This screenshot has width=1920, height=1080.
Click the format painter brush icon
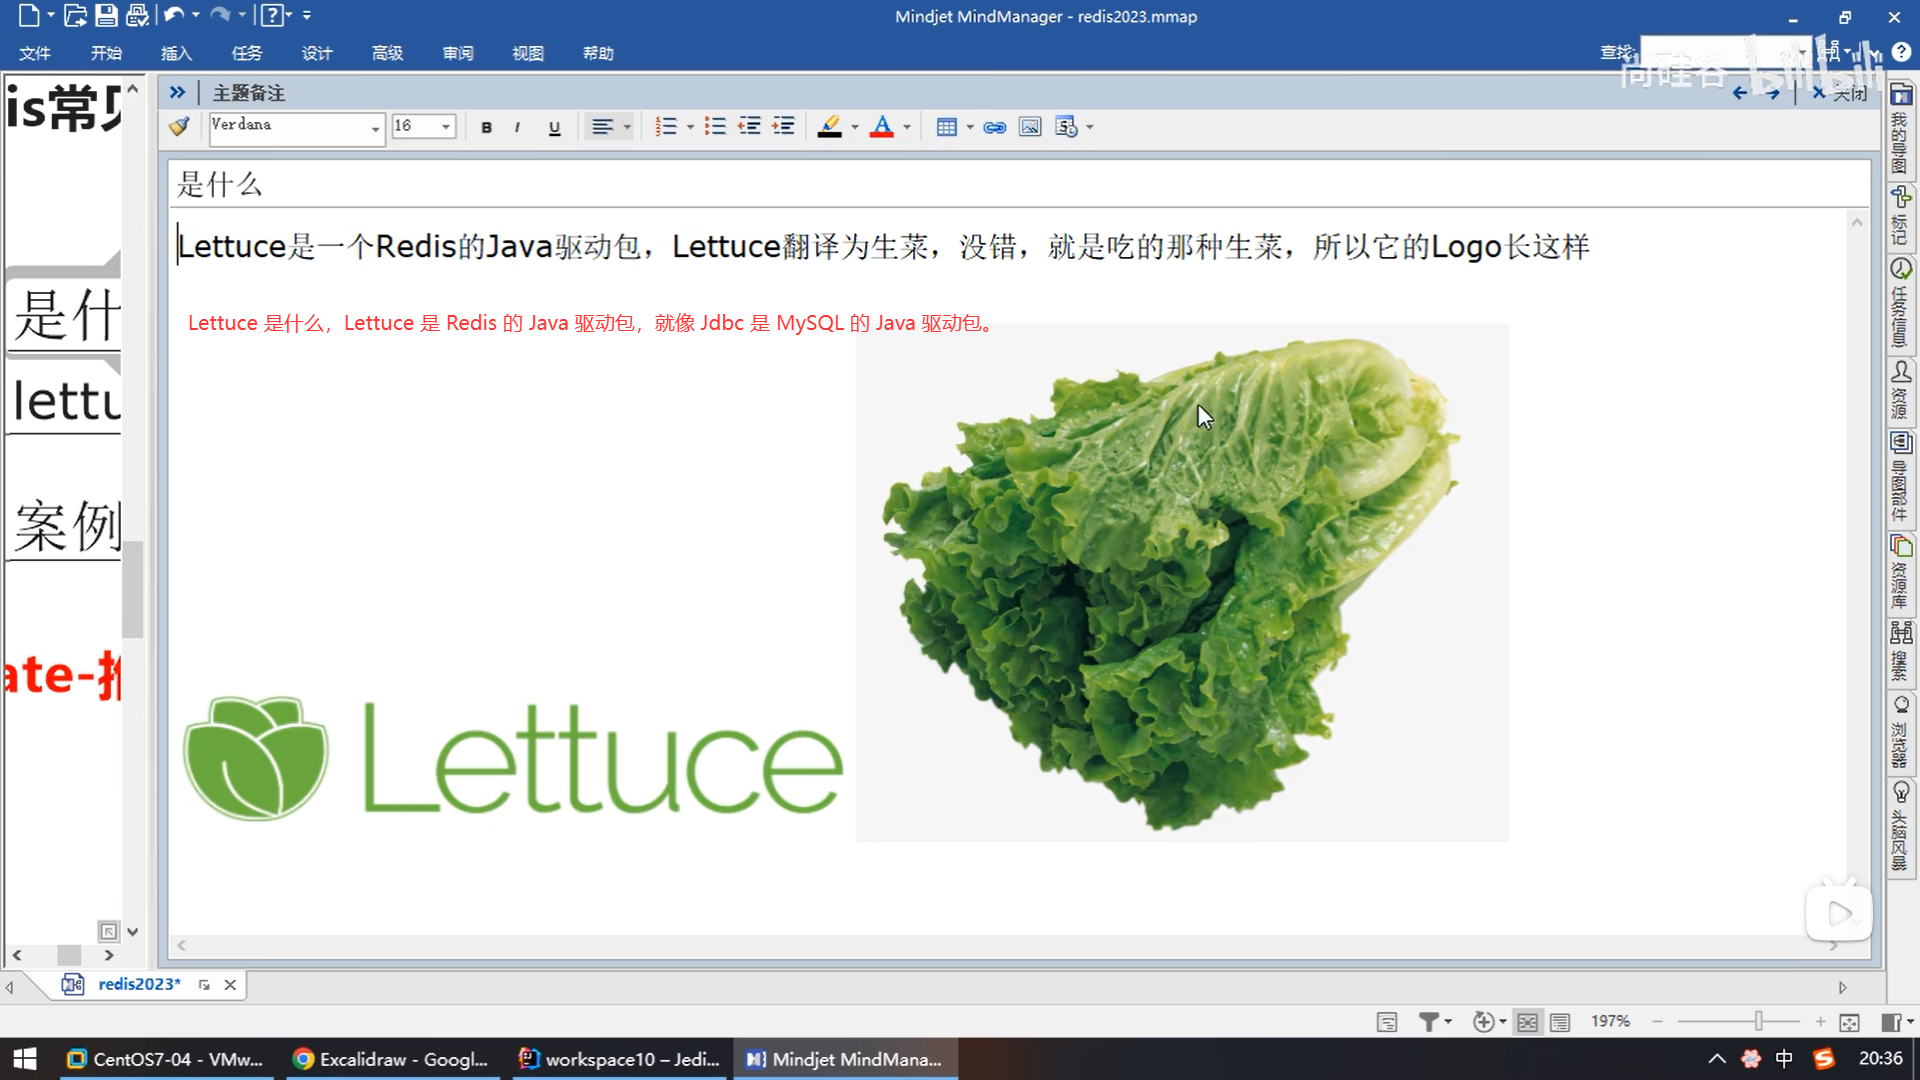pyautogui.click(x=180, y=127)
